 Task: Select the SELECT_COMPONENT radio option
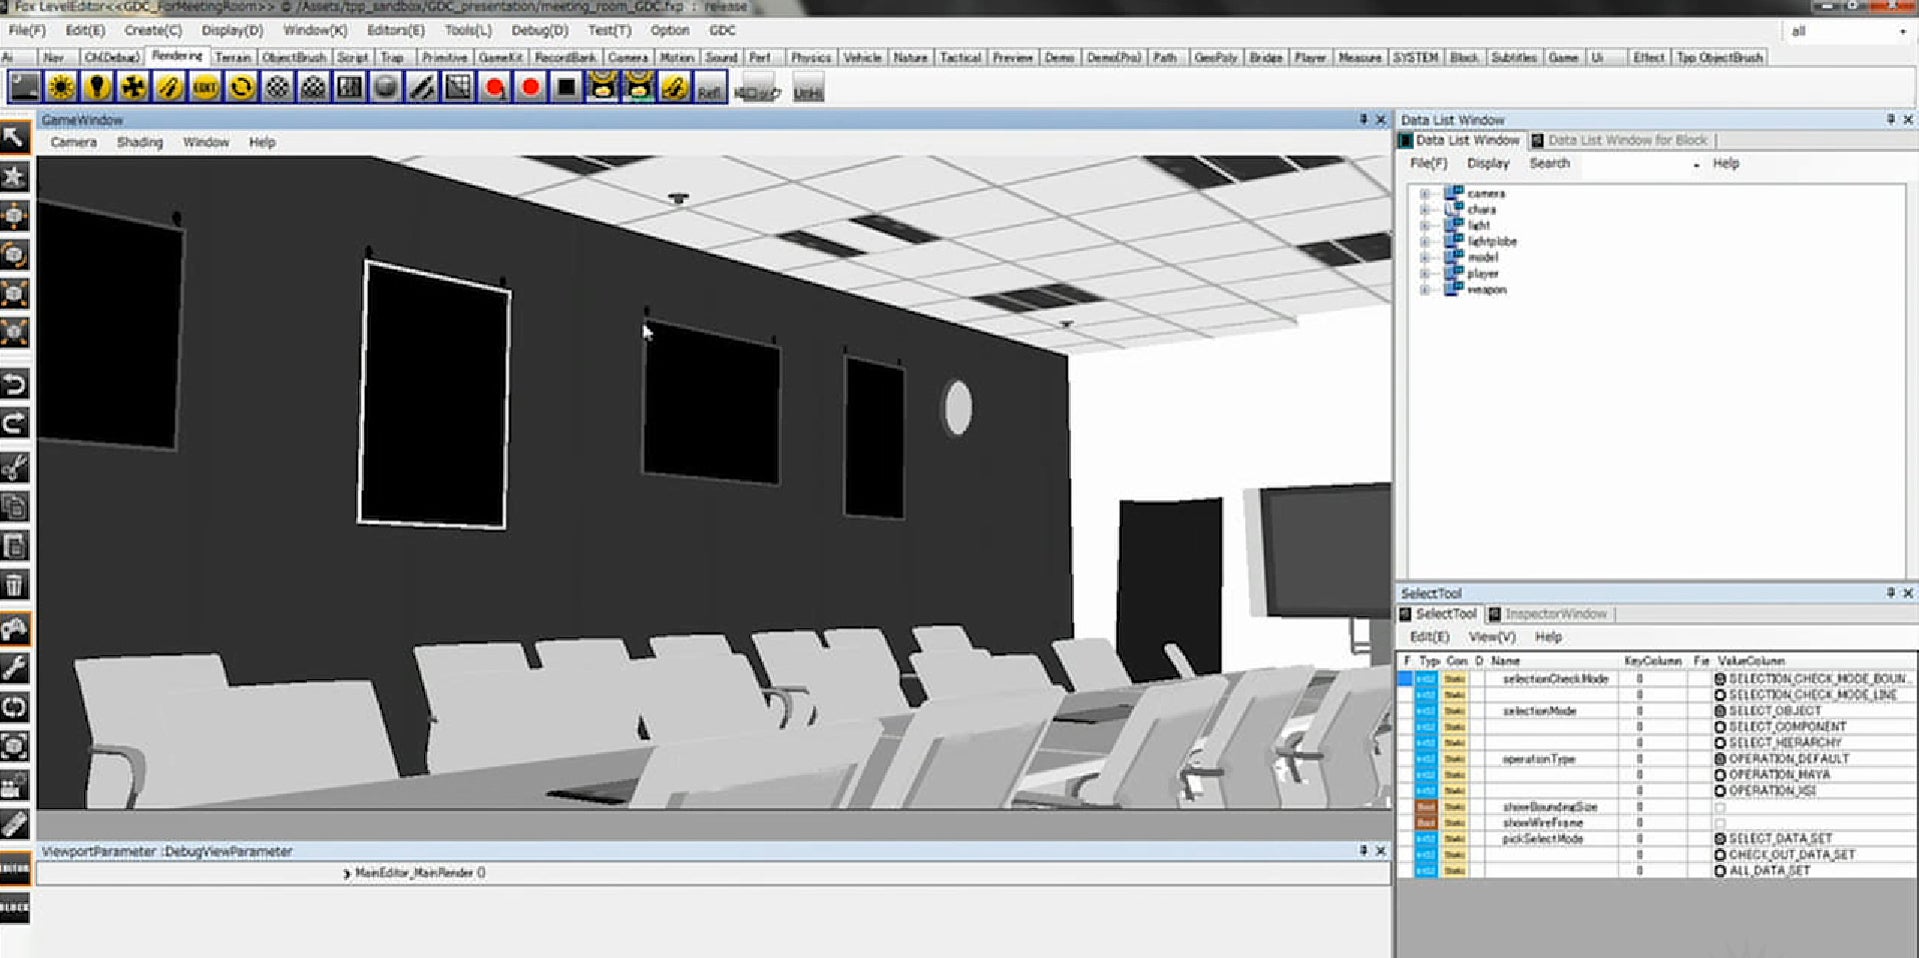(1720, 727)
